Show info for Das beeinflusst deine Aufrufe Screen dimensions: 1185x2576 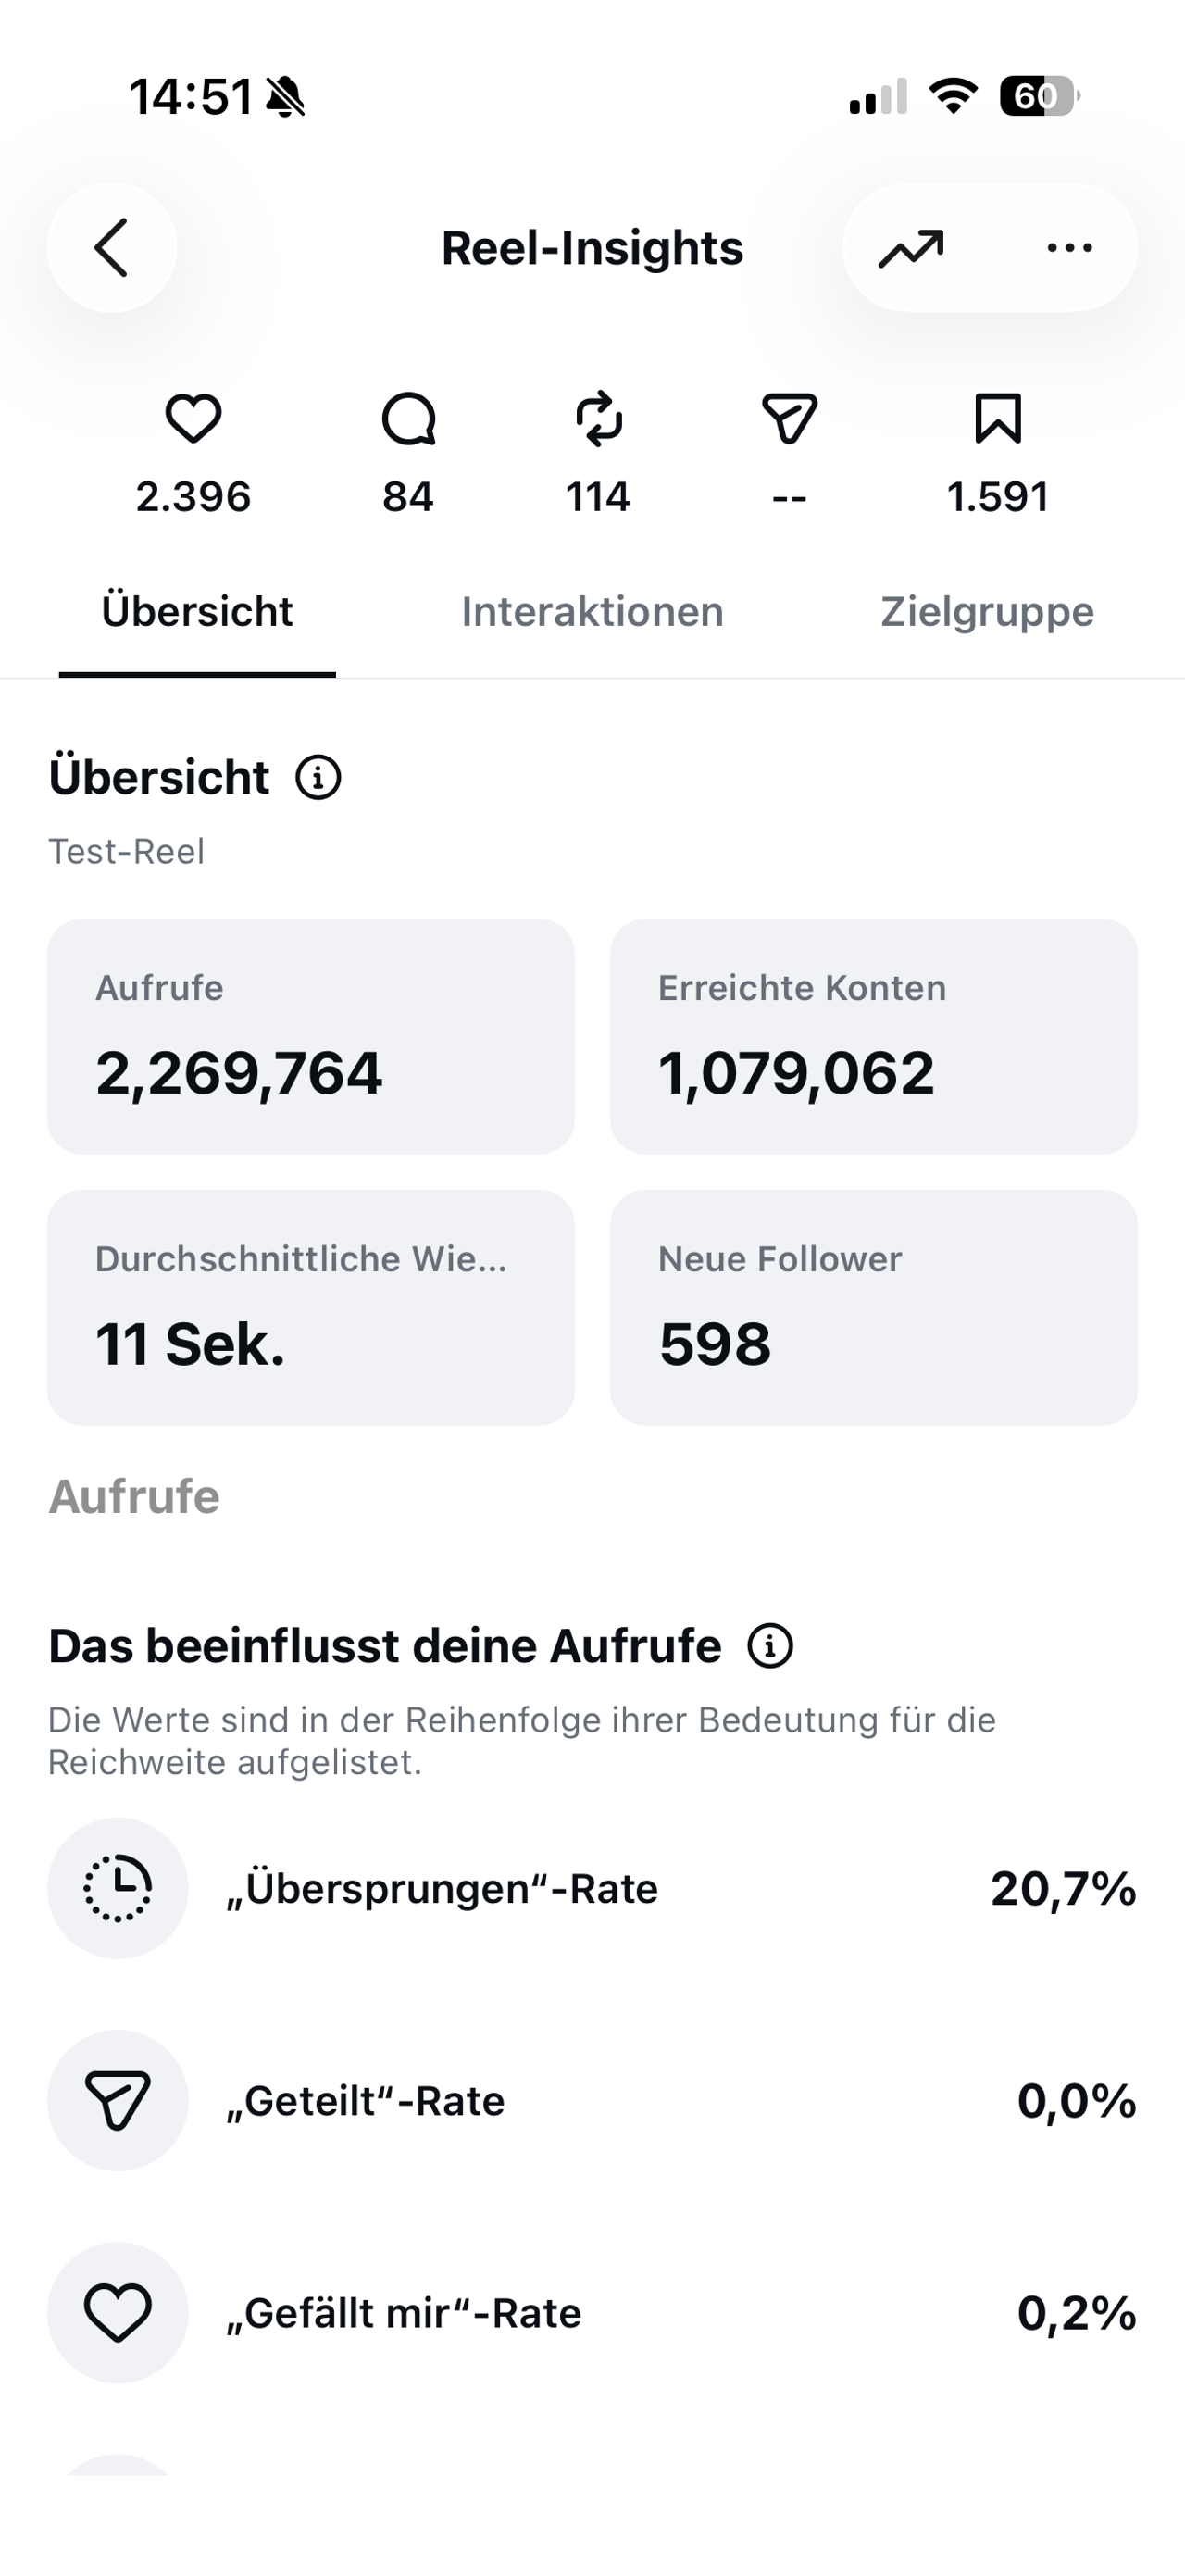(x=770, y=1645)
